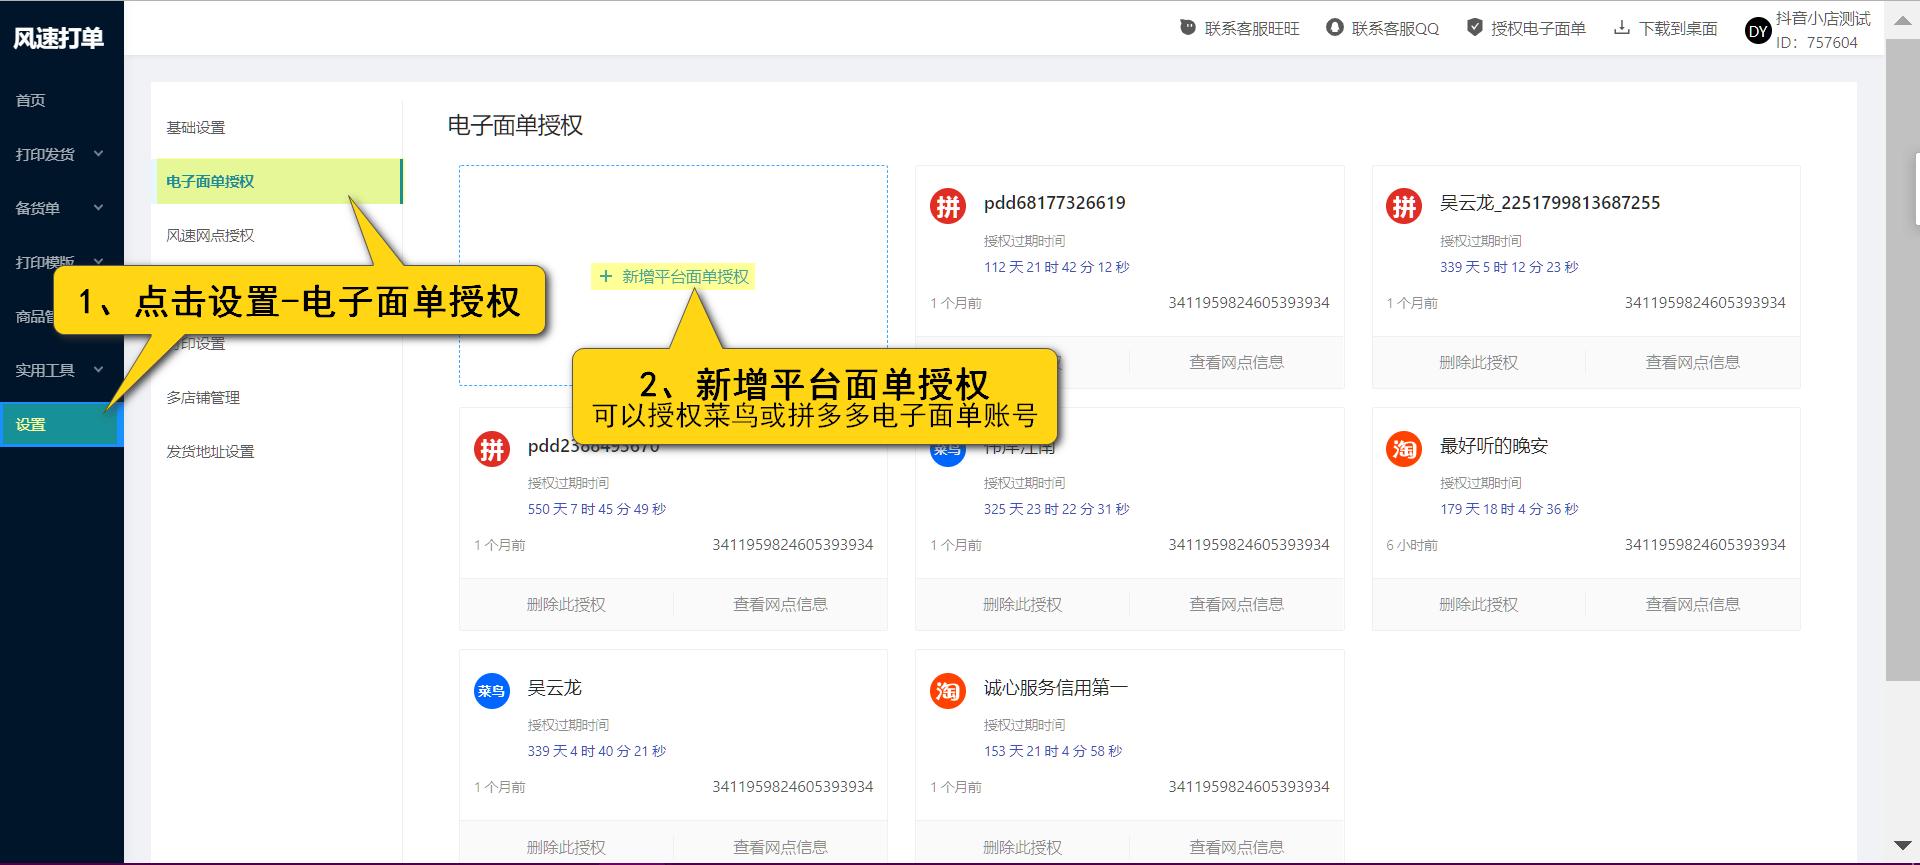
Task: Click Taobao icon of 诚心服务信用第一 card
Action: (x=947, y=691)
